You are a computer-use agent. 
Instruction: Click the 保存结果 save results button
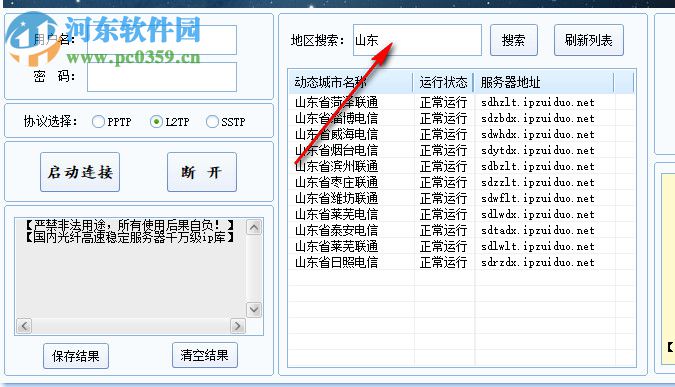point(76,356)
